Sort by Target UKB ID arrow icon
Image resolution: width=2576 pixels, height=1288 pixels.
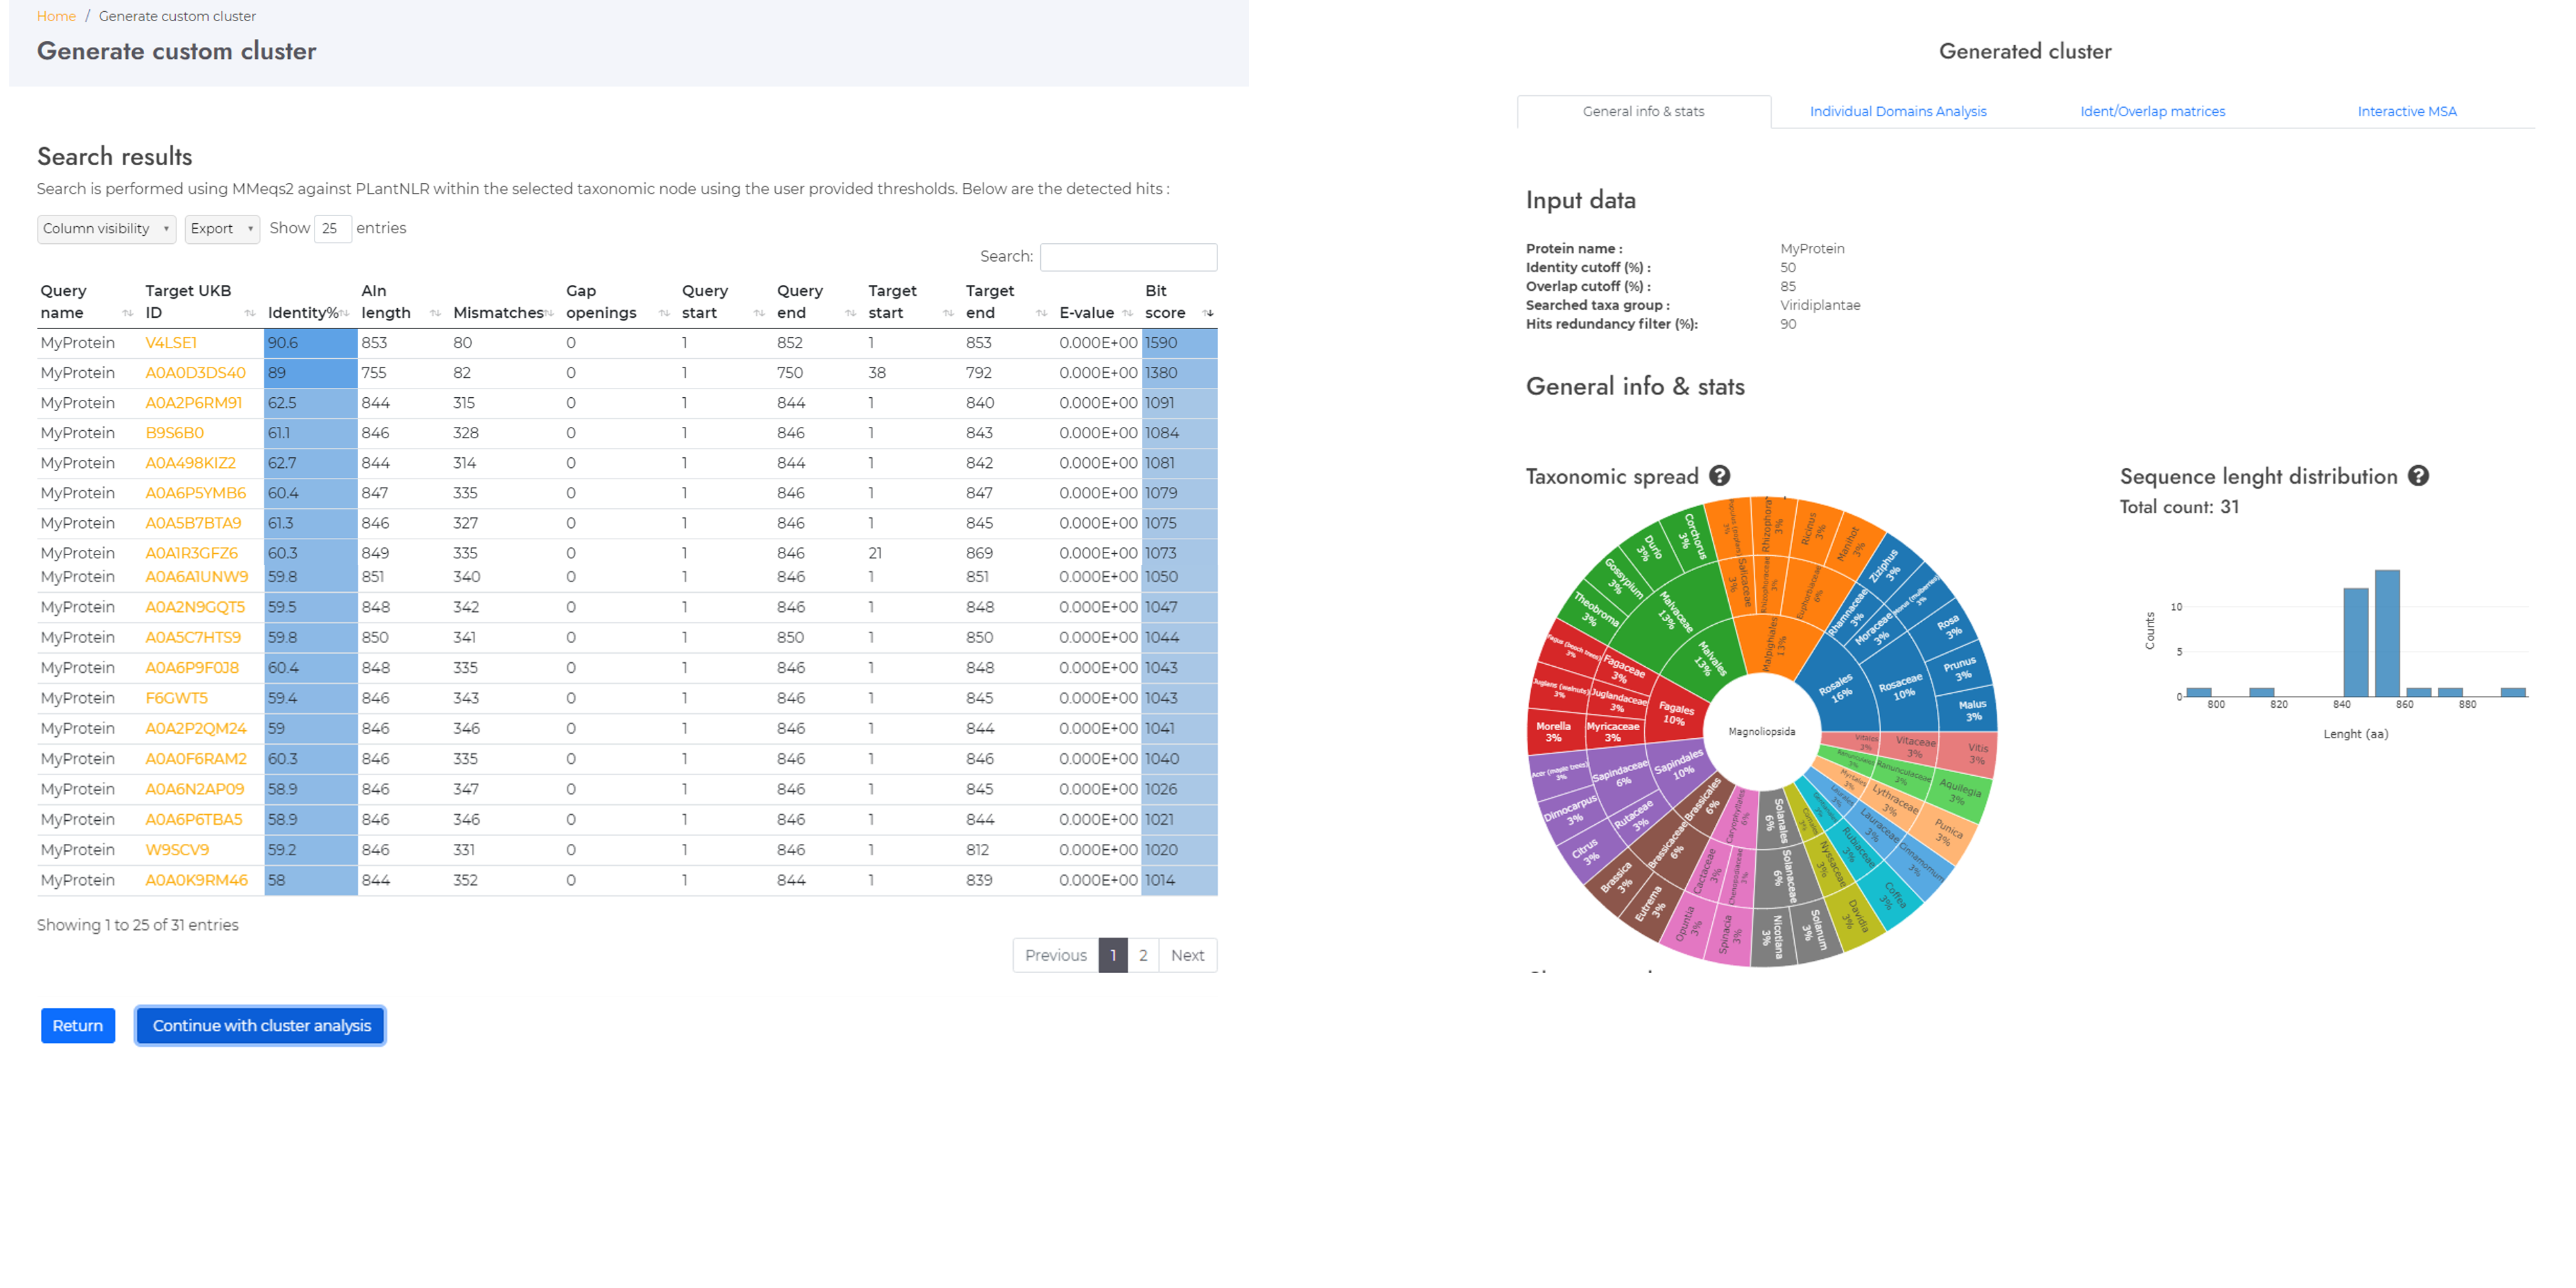tap(249, 313)
